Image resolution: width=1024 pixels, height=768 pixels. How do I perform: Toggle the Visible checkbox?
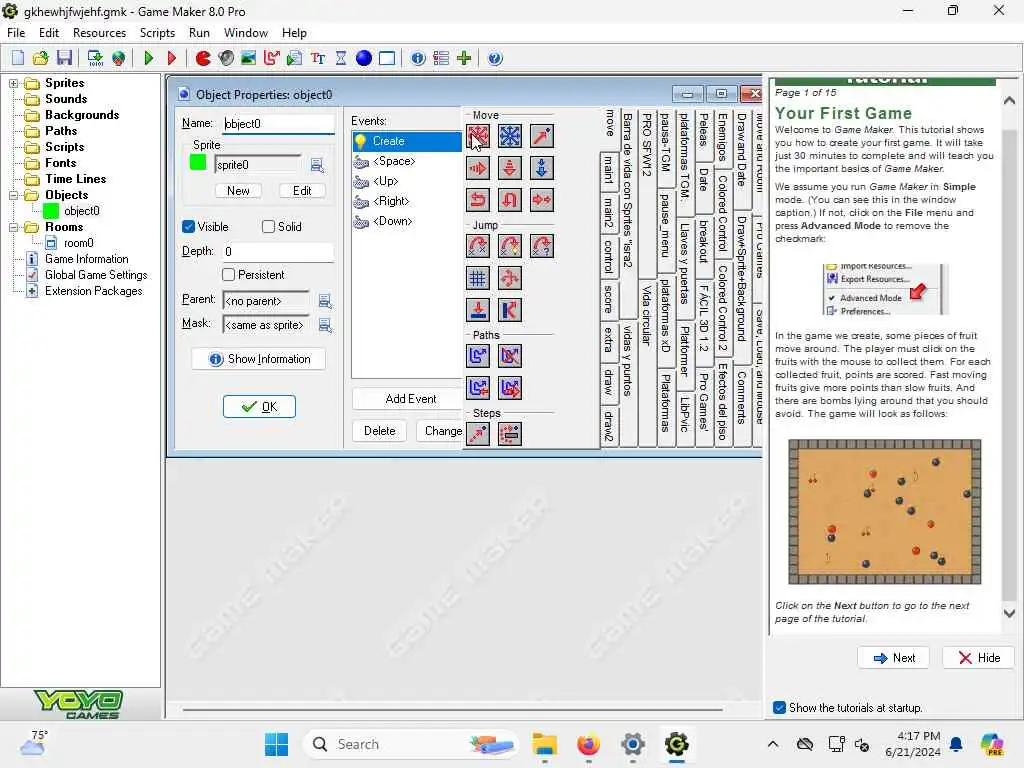click(189, 227)
